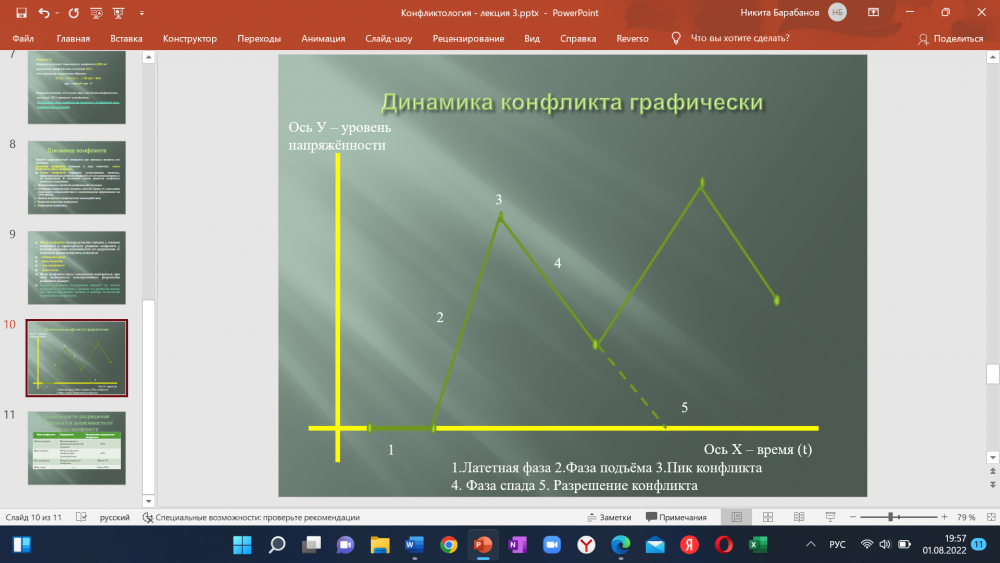Open the Рецензирование tab
The height and width of the screenshot is (563, 1000).
tap(468, 38)
